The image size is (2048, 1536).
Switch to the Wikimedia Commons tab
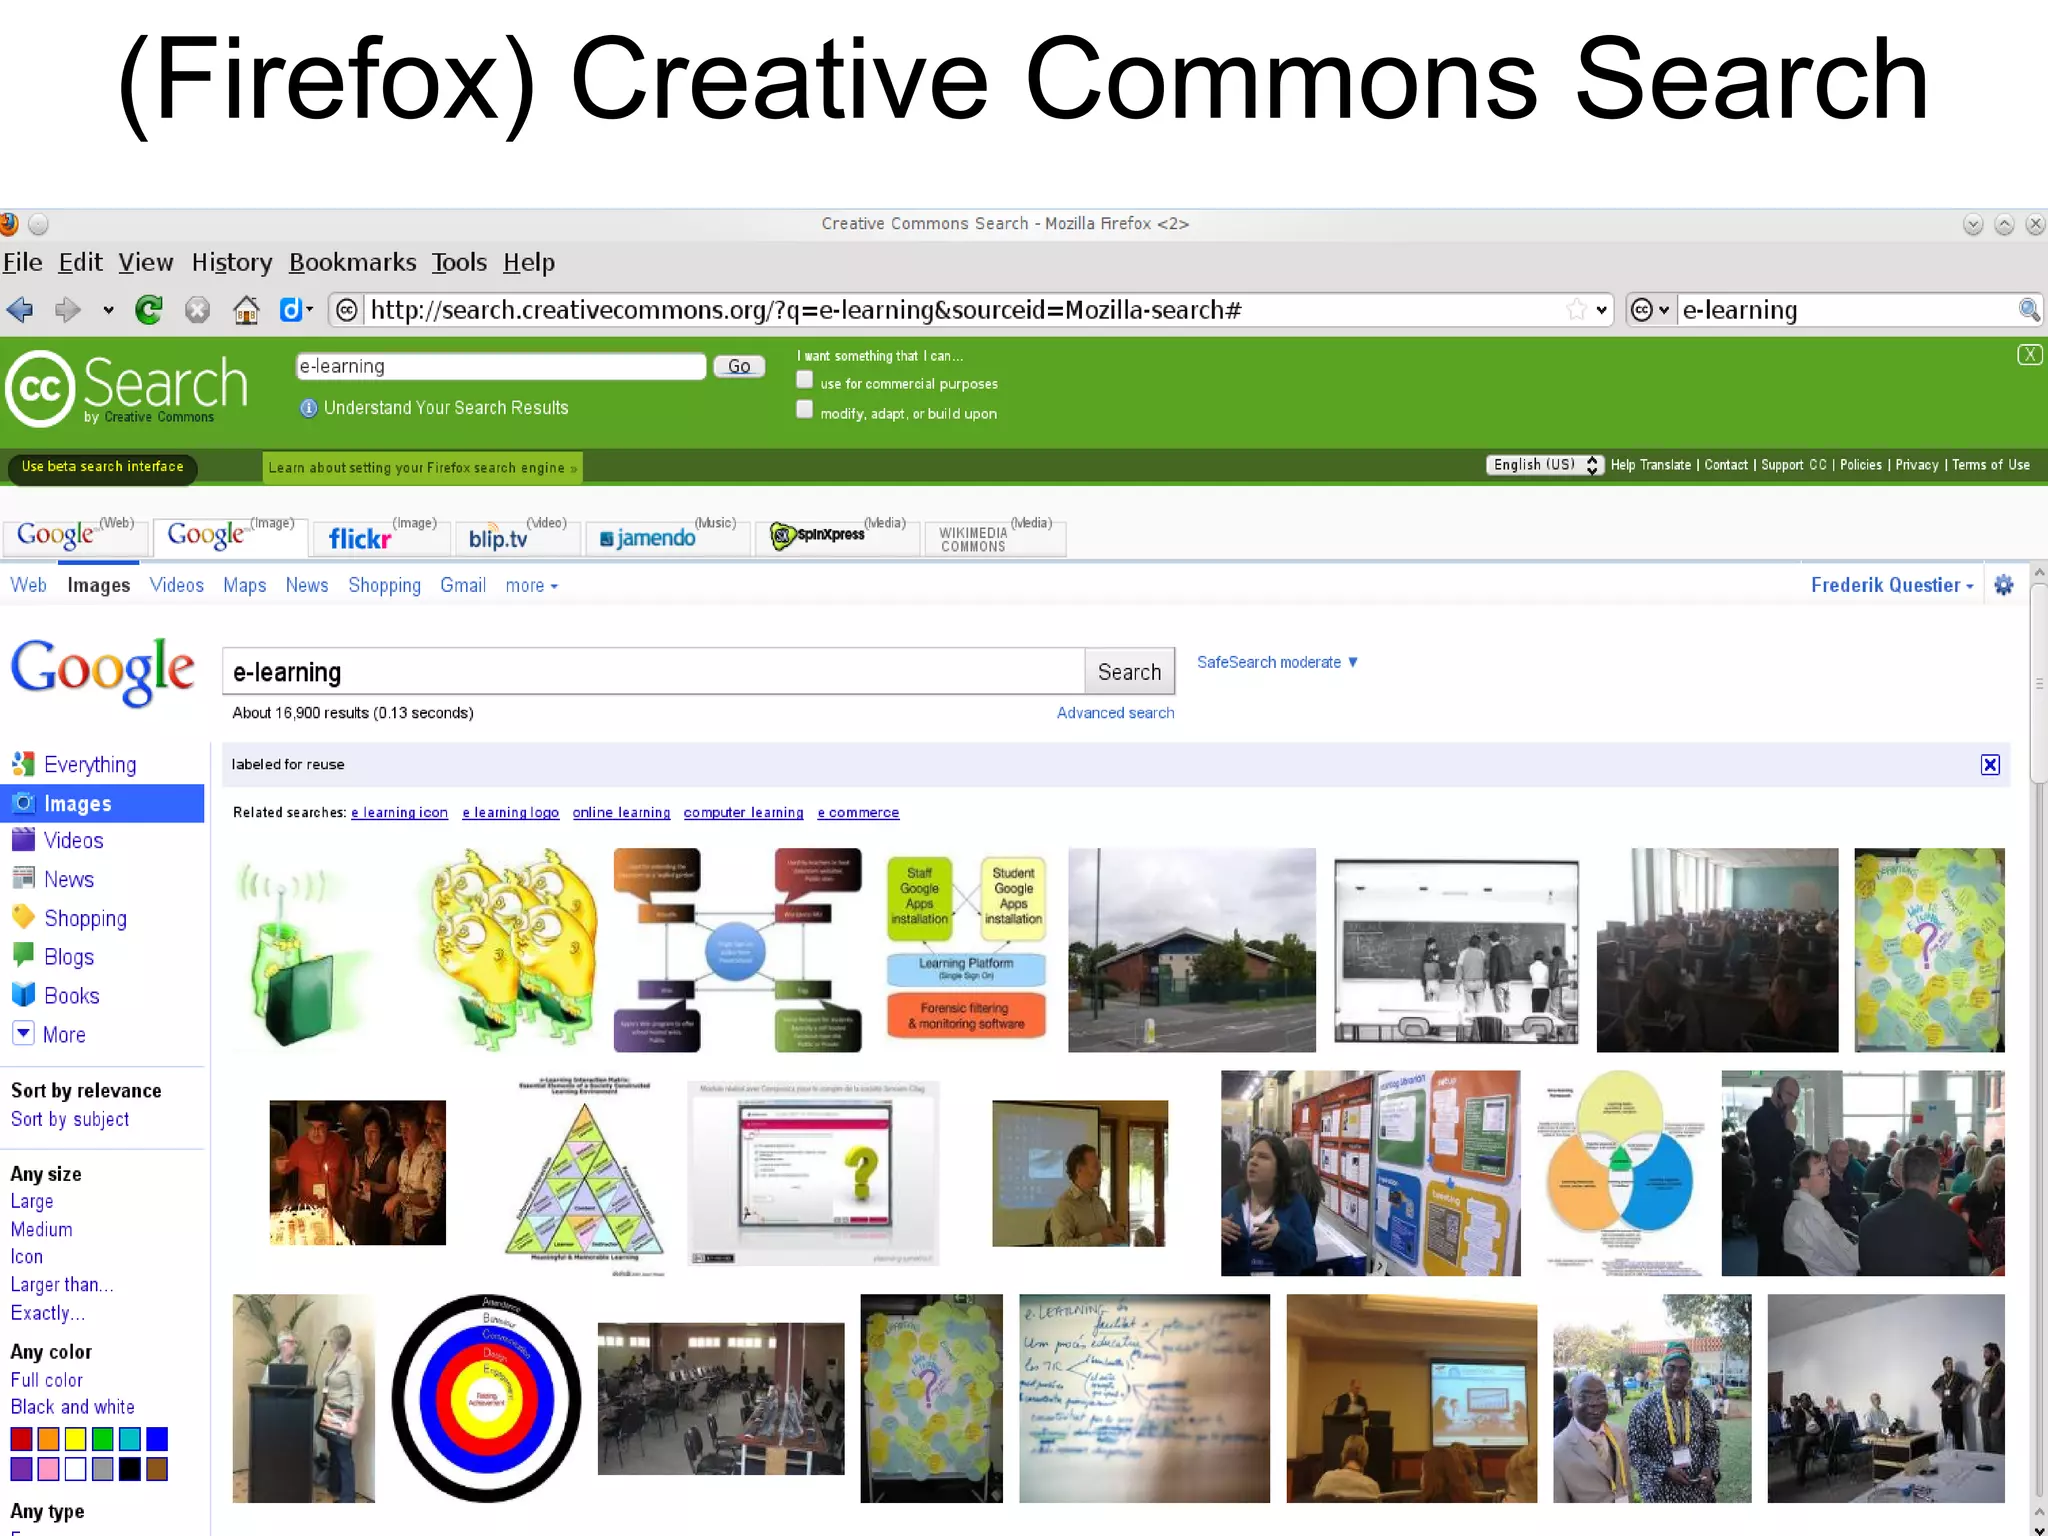click(995, 537)
